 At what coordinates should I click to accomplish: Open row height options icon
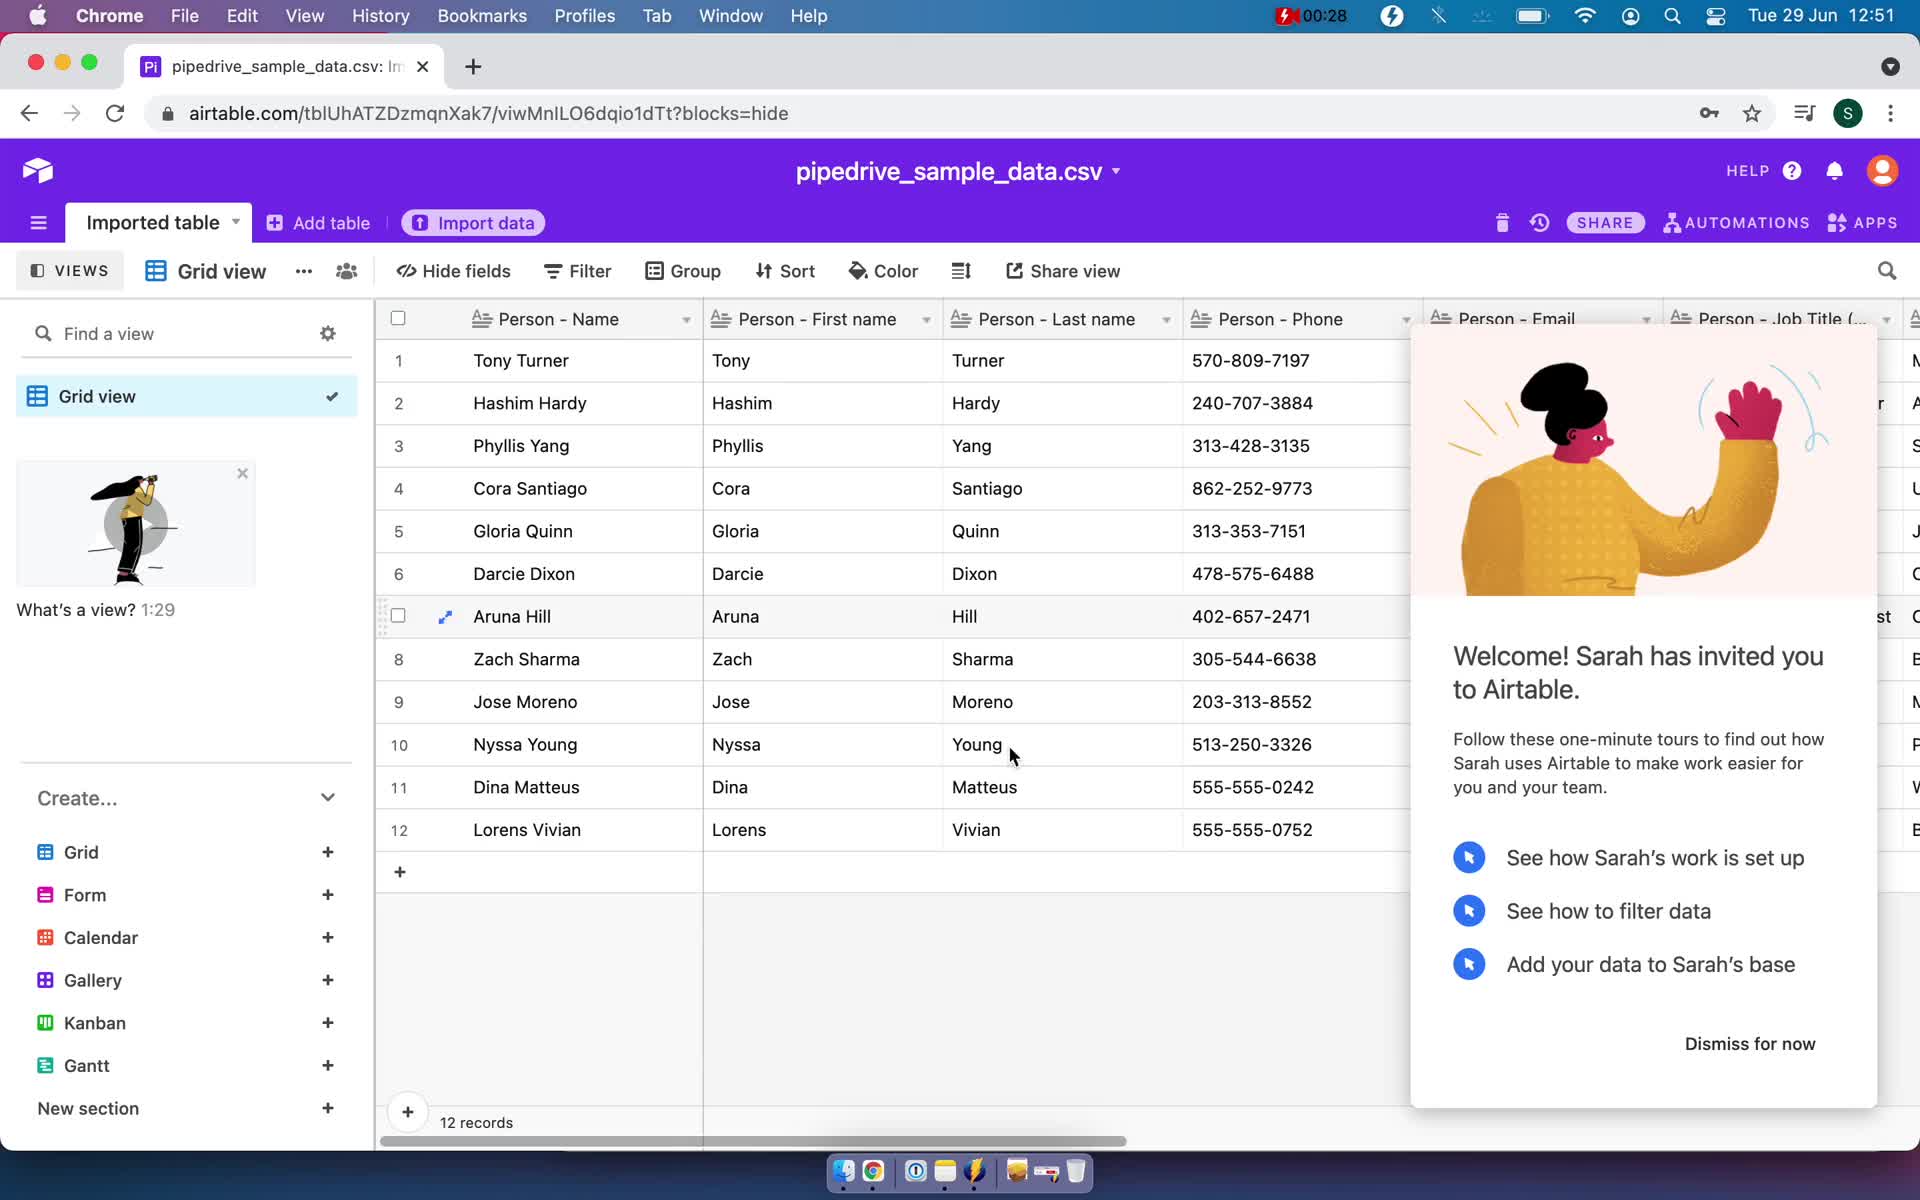961,271
